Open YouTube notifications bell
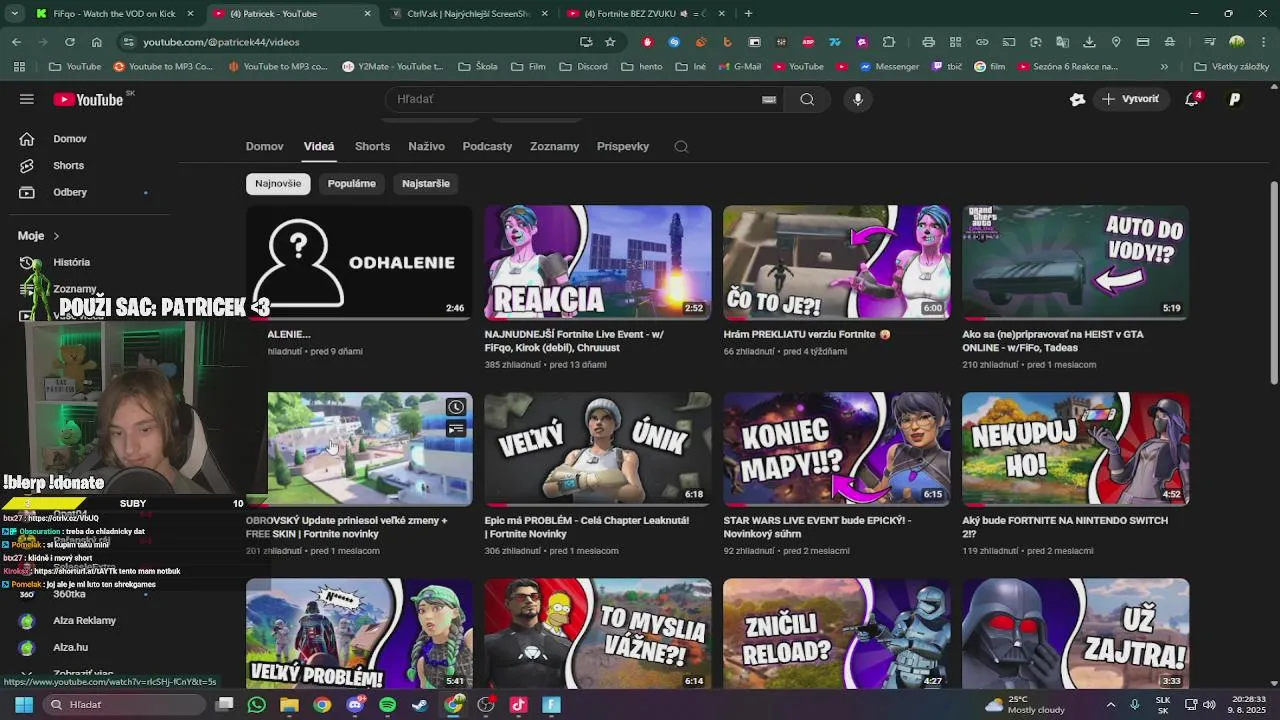The width and height of the screenshot is (1280, 720). tap(1191, 99)
